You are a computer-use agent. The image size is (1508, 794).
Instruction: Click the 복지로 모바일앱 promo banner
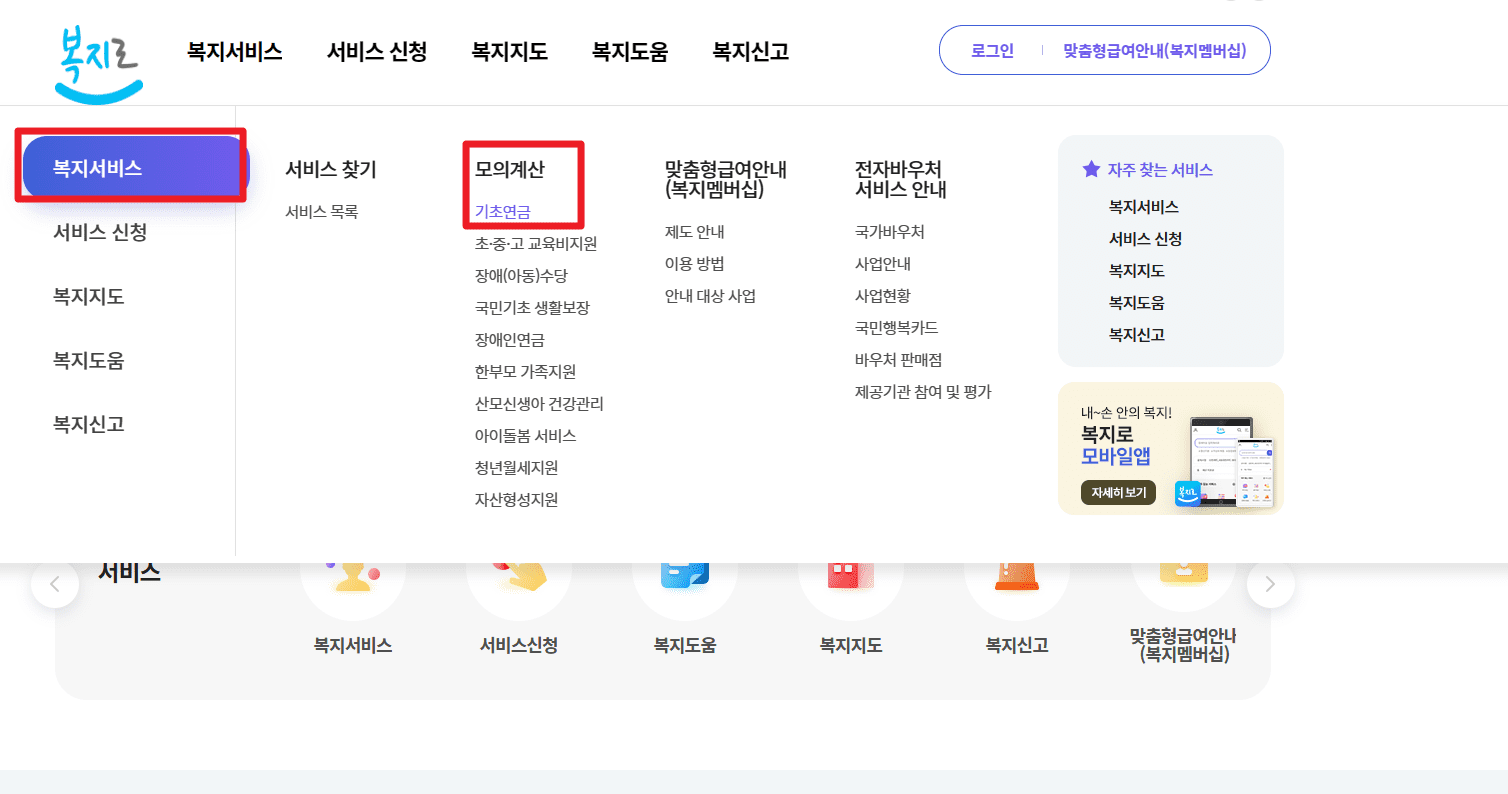coord(1170,447)
